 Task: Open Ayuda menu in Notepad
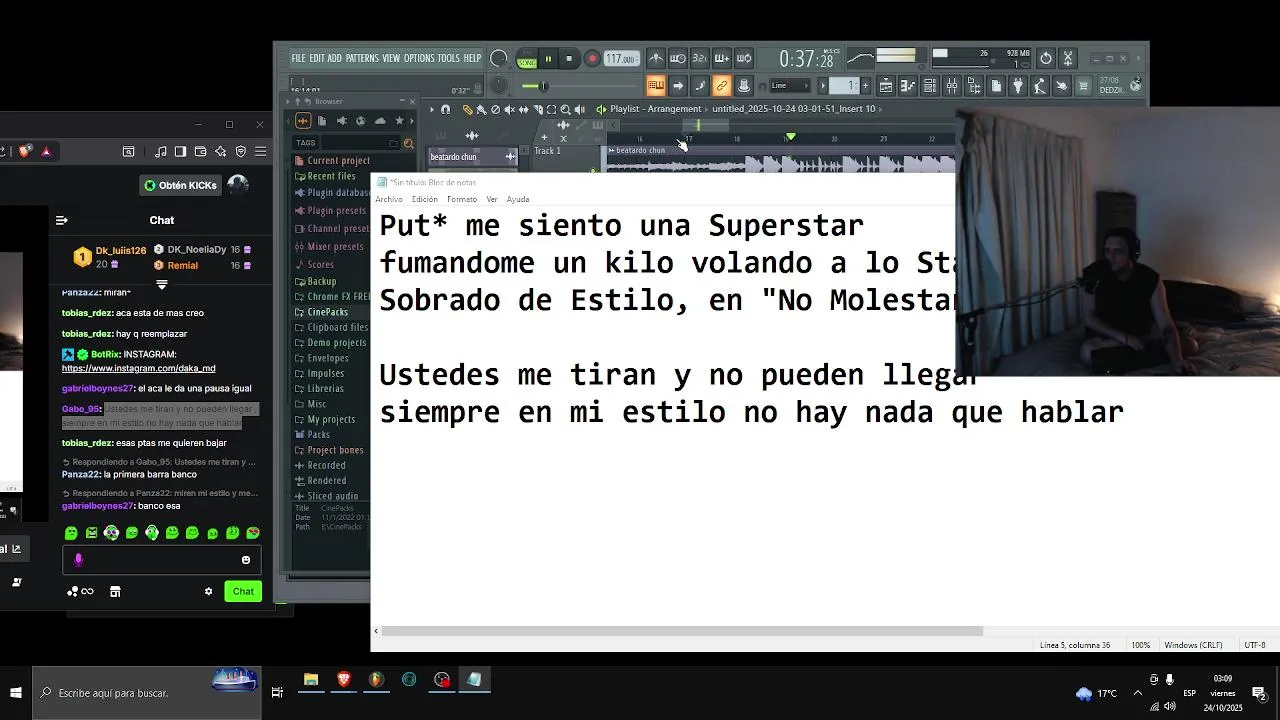tap(518, 199)
